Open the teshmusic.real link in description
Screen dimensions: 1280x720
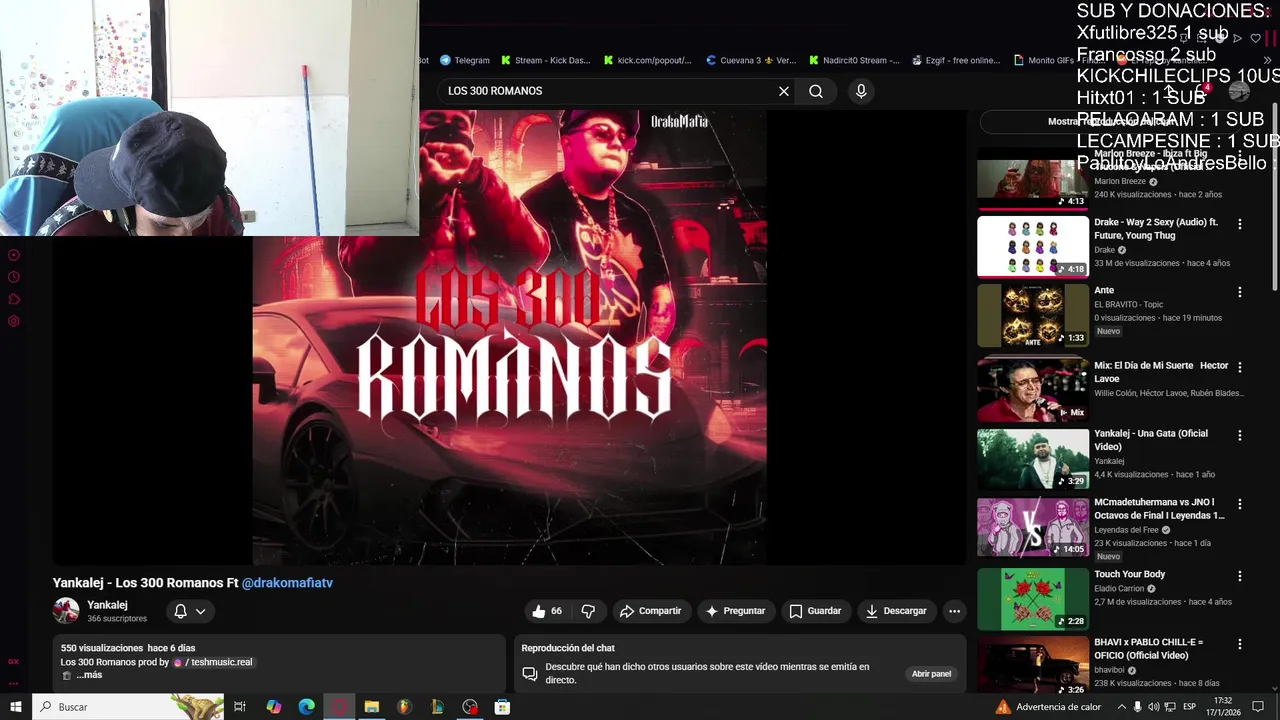pos(213,662)
